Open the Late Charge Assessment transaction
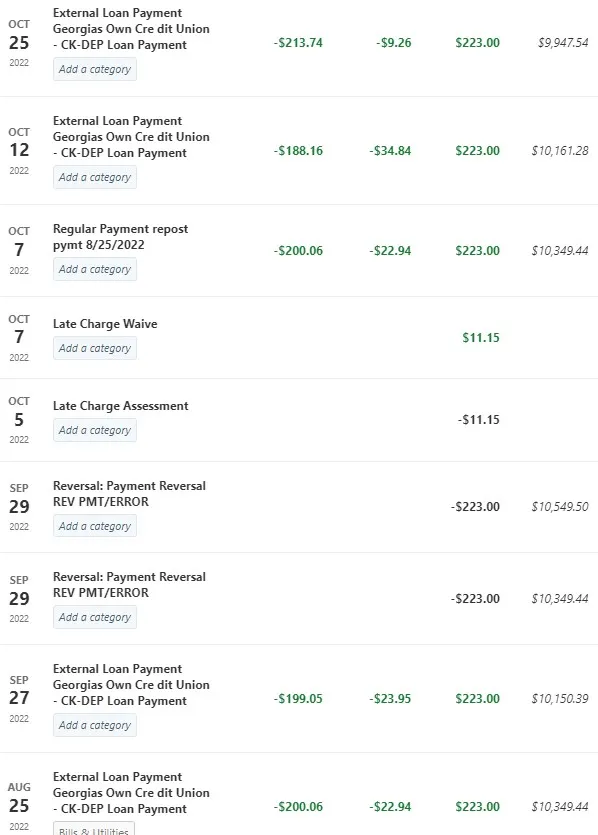Image resolution: width=598 pixels, height=835 pixels. 120,406
